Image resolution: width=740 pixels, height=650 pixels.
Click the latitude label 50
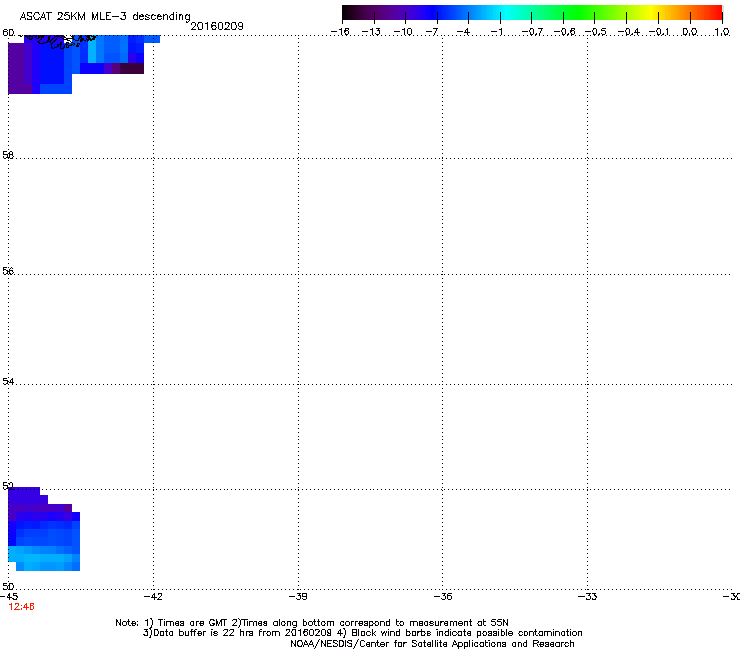[x=8, y=586]
